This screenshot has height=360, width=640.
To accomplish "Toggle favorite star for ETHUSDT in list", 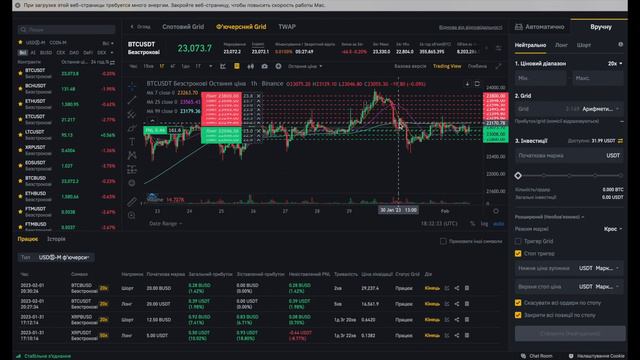I will tap(20, 104).
